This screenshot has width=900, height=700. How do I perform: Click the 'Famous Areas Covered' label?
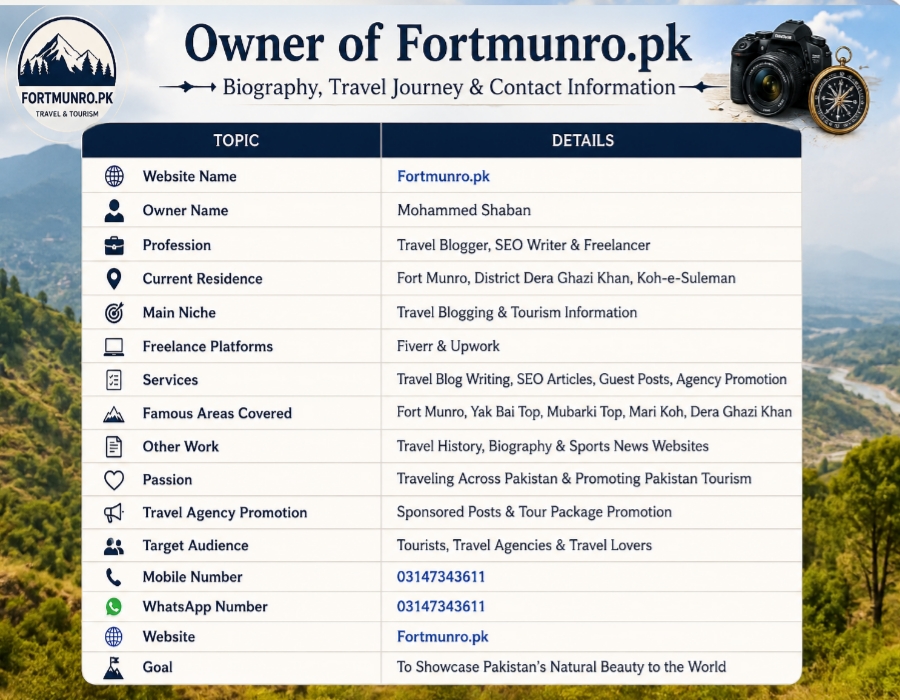(x=217, y=413)
